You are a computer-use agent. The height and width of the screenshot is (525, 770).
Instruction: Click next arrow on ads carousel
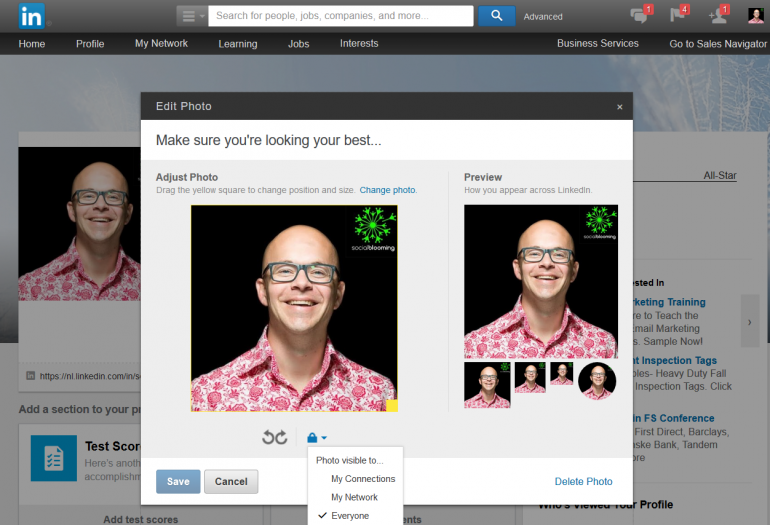coord(750,322)
